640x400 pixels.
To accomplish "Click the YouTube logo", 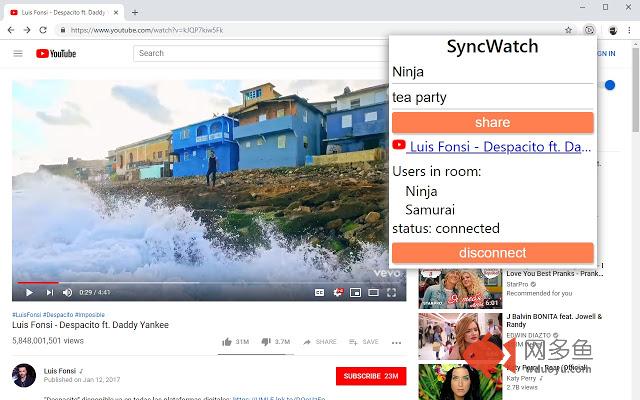I will tap(56, 53).
